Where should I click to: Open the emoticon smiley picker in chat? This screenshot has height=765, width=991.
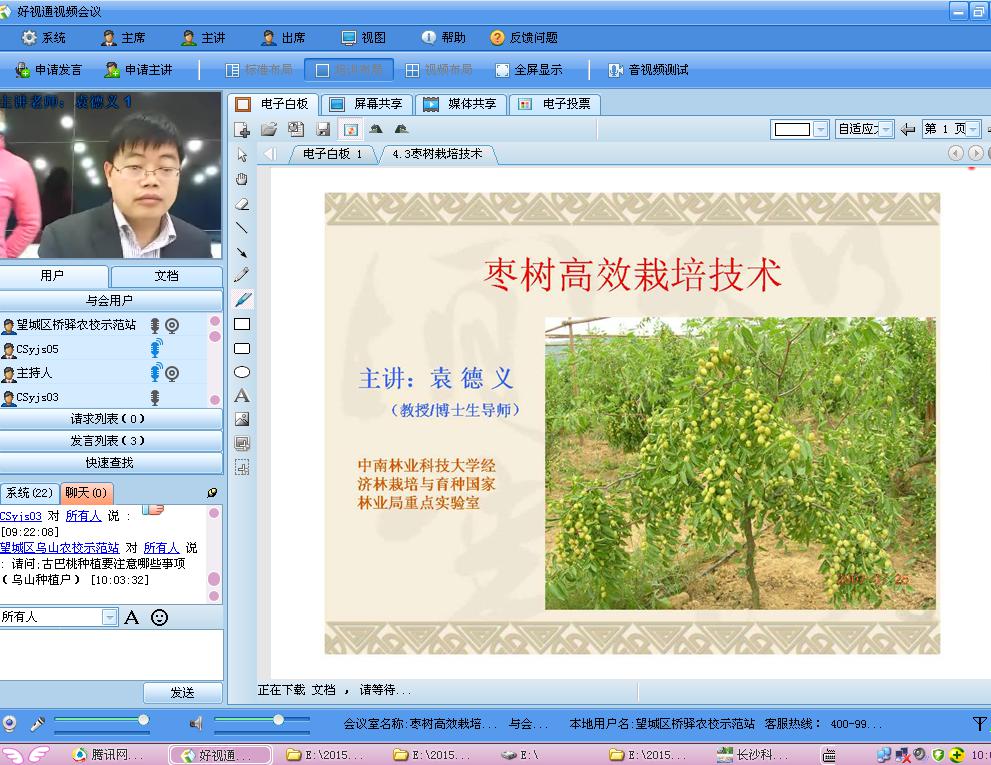pyautogui.click(x=159, y=617)
